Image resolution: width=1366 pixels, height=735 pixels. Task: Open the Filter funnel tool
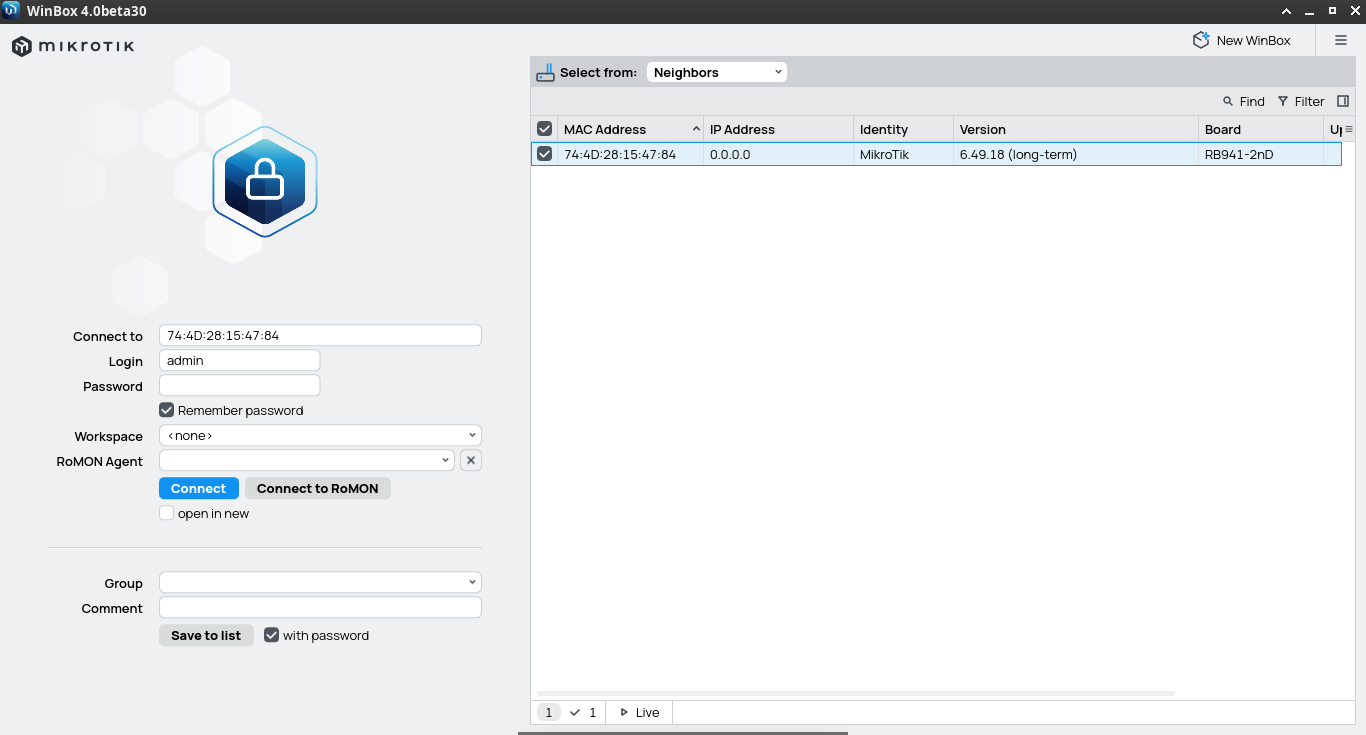1283,101
